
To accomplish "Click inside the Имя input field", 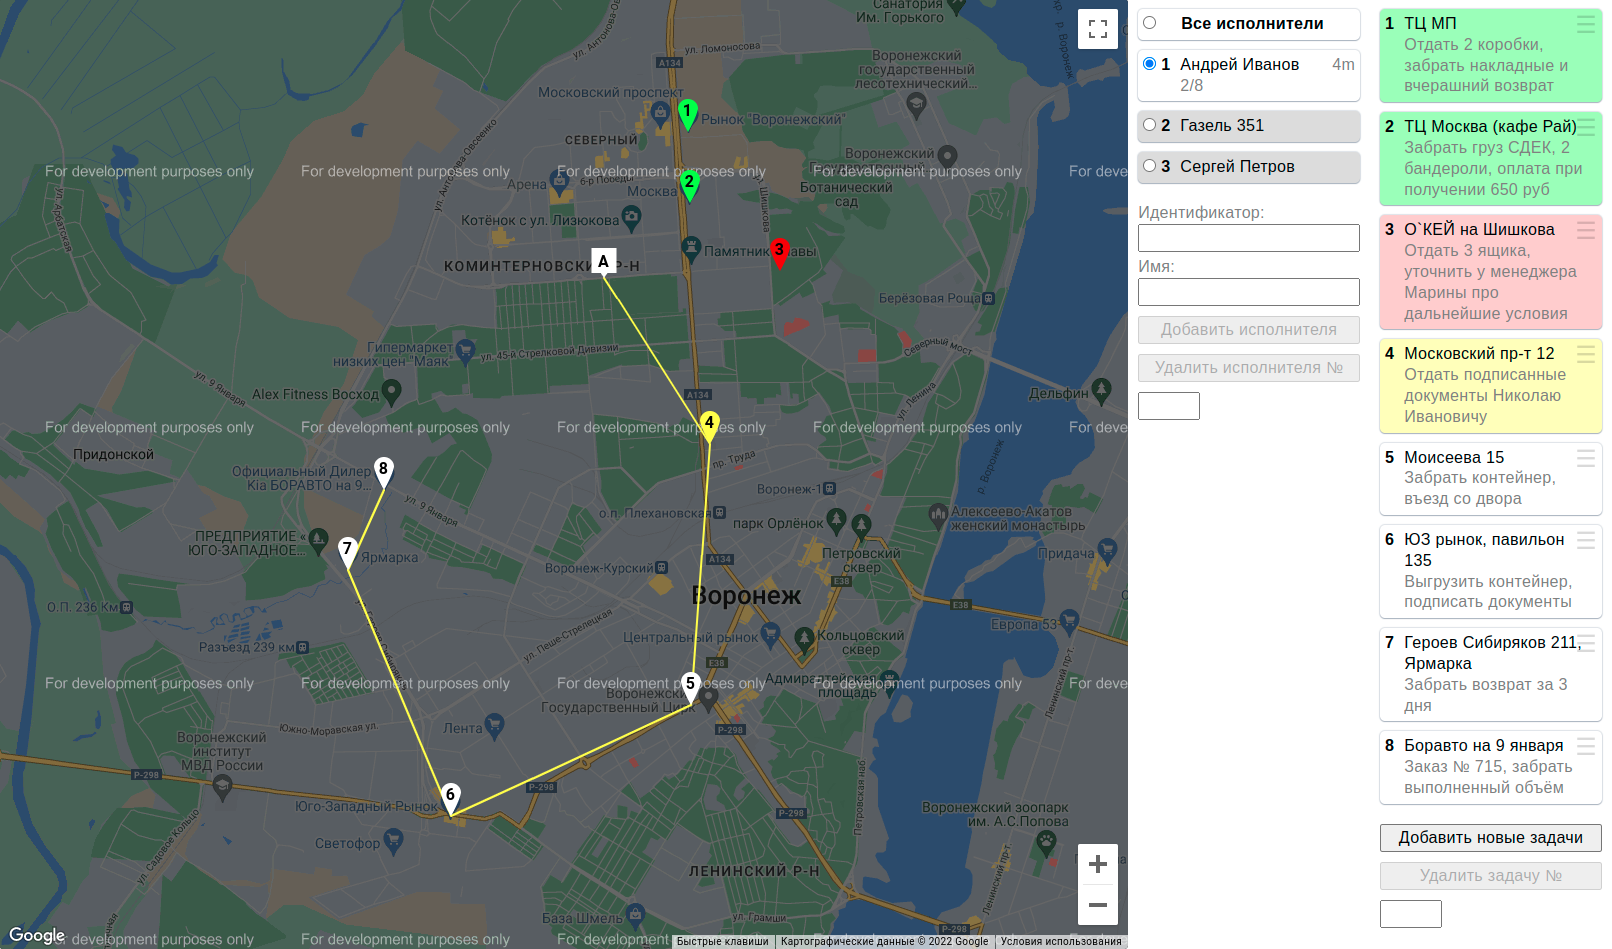I will click(x=1248, y=292).
